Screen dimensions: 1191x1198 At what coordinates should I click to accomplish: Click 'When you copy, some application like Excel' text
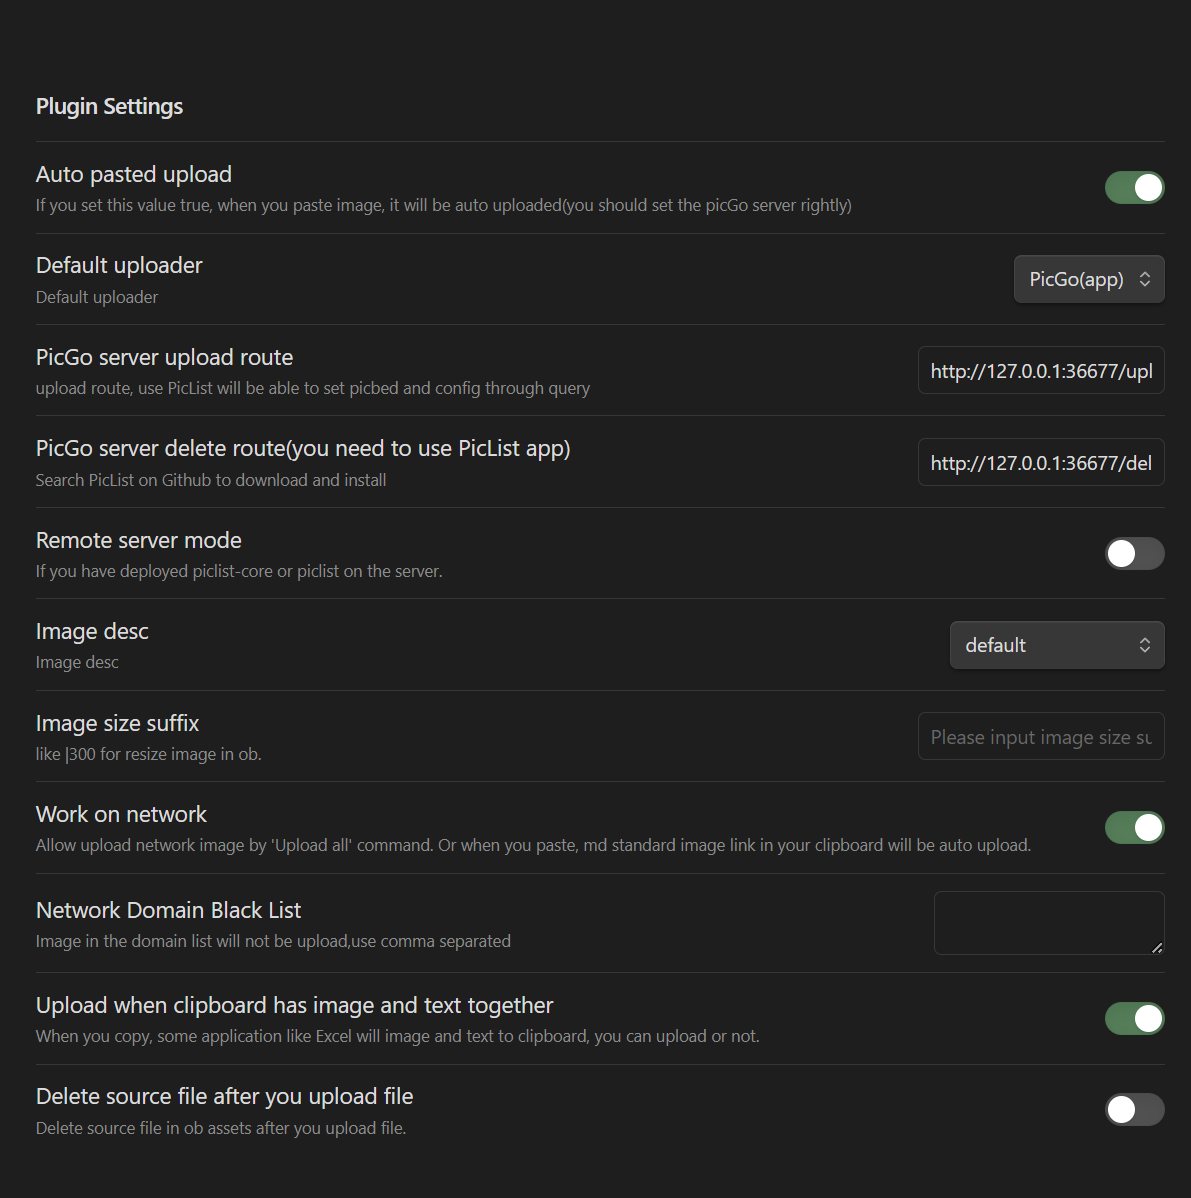click(397, 1036)
